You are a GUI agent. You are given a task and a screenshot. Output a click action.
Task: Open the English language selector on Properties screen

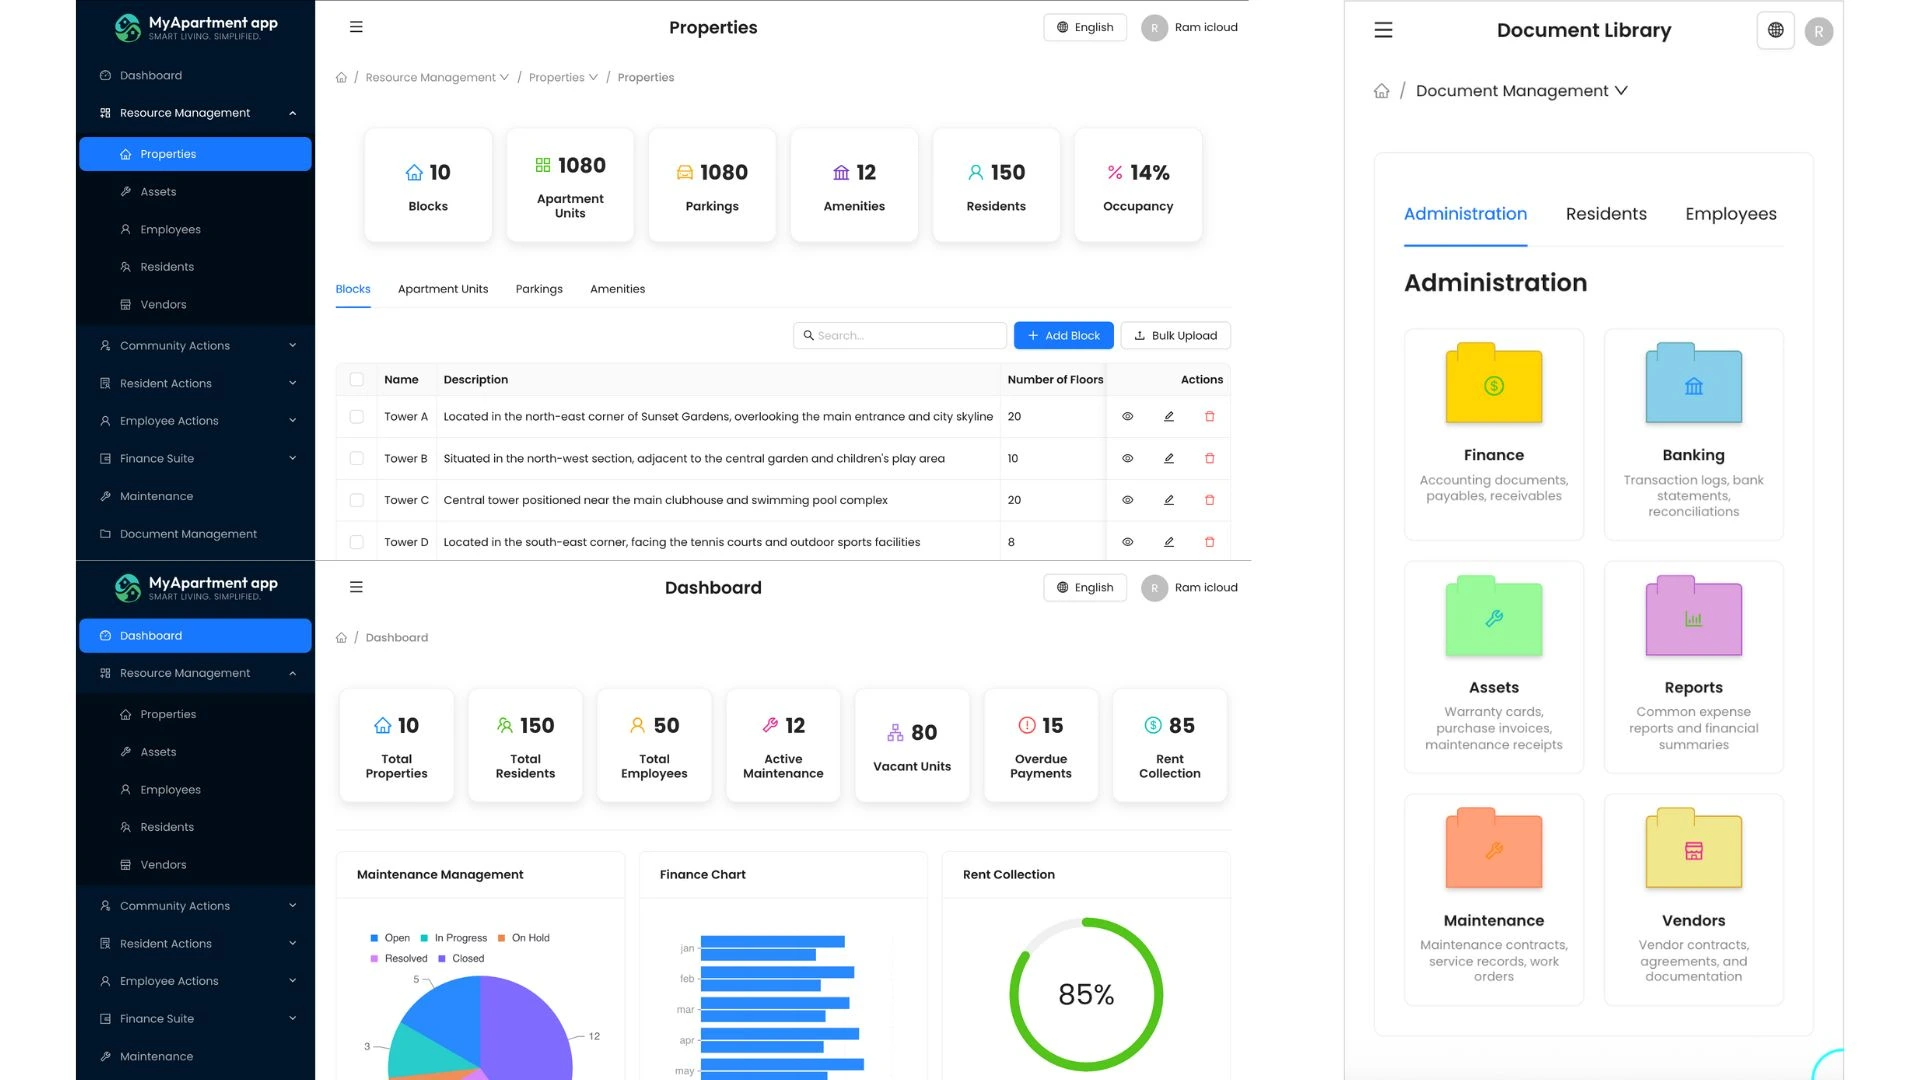click(x=1085, y=27)
